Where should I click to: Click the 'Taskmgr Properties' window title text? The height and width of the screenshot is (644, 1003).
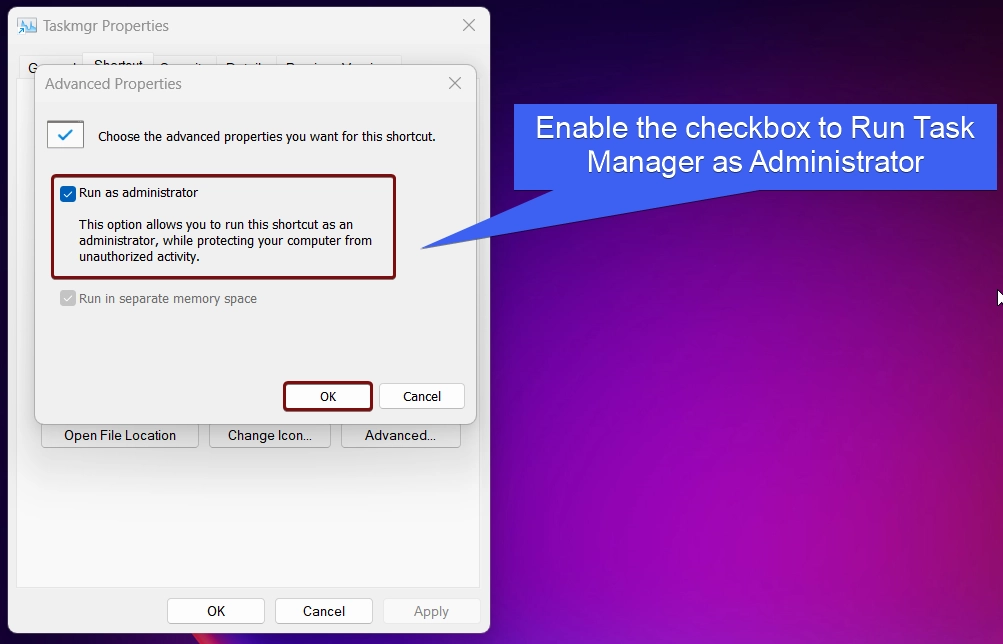(106, 26)
